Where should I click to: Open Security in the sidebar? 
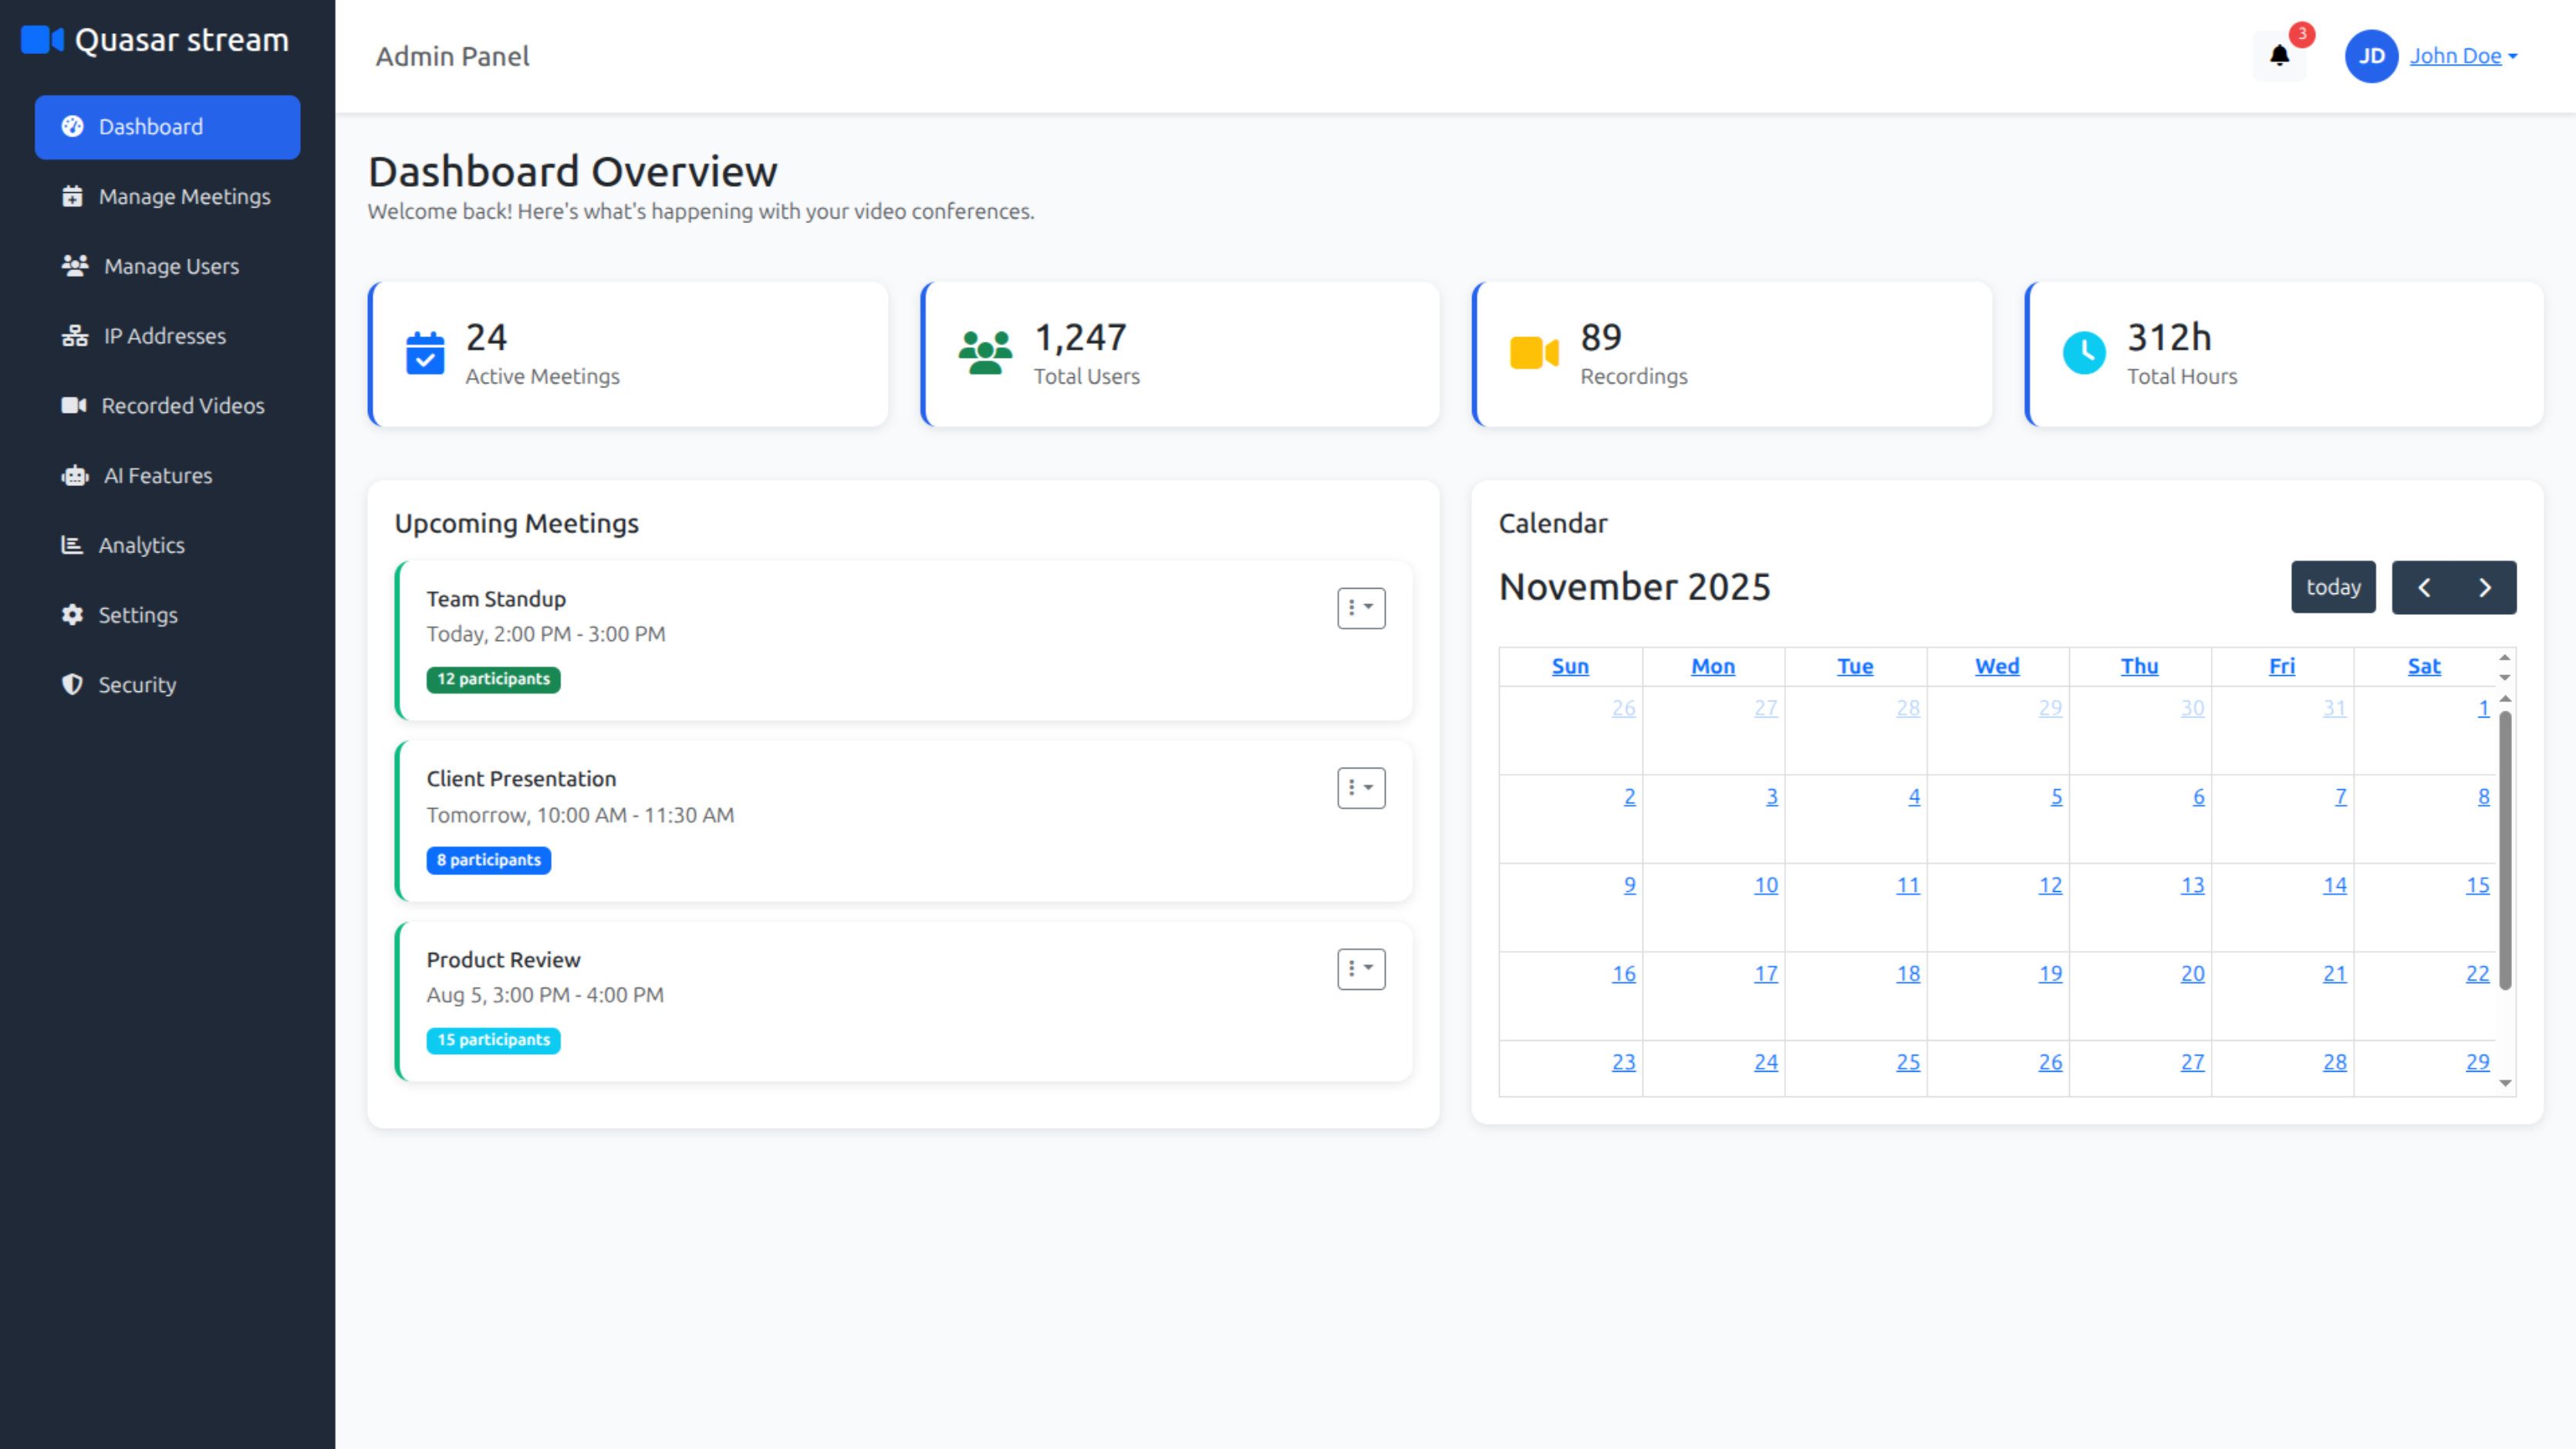(x=167, y=685)
